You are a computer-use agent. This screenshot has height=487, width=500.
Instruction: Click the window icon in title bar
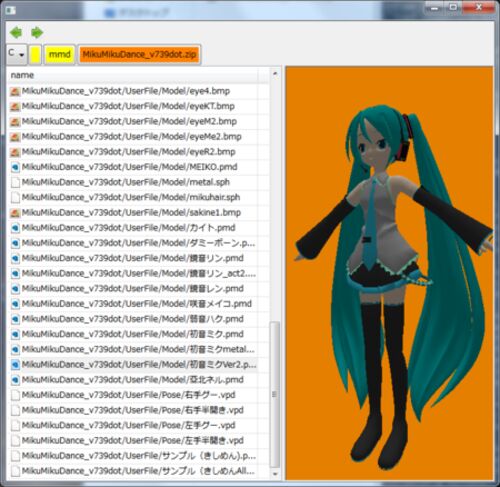10,10
